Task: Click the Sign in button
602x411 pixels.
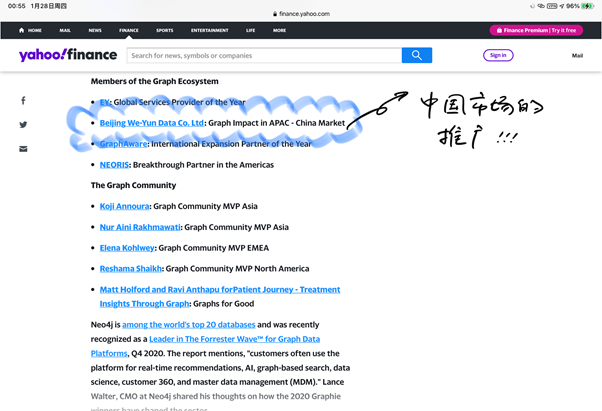Action: click(x=498, y=55)
